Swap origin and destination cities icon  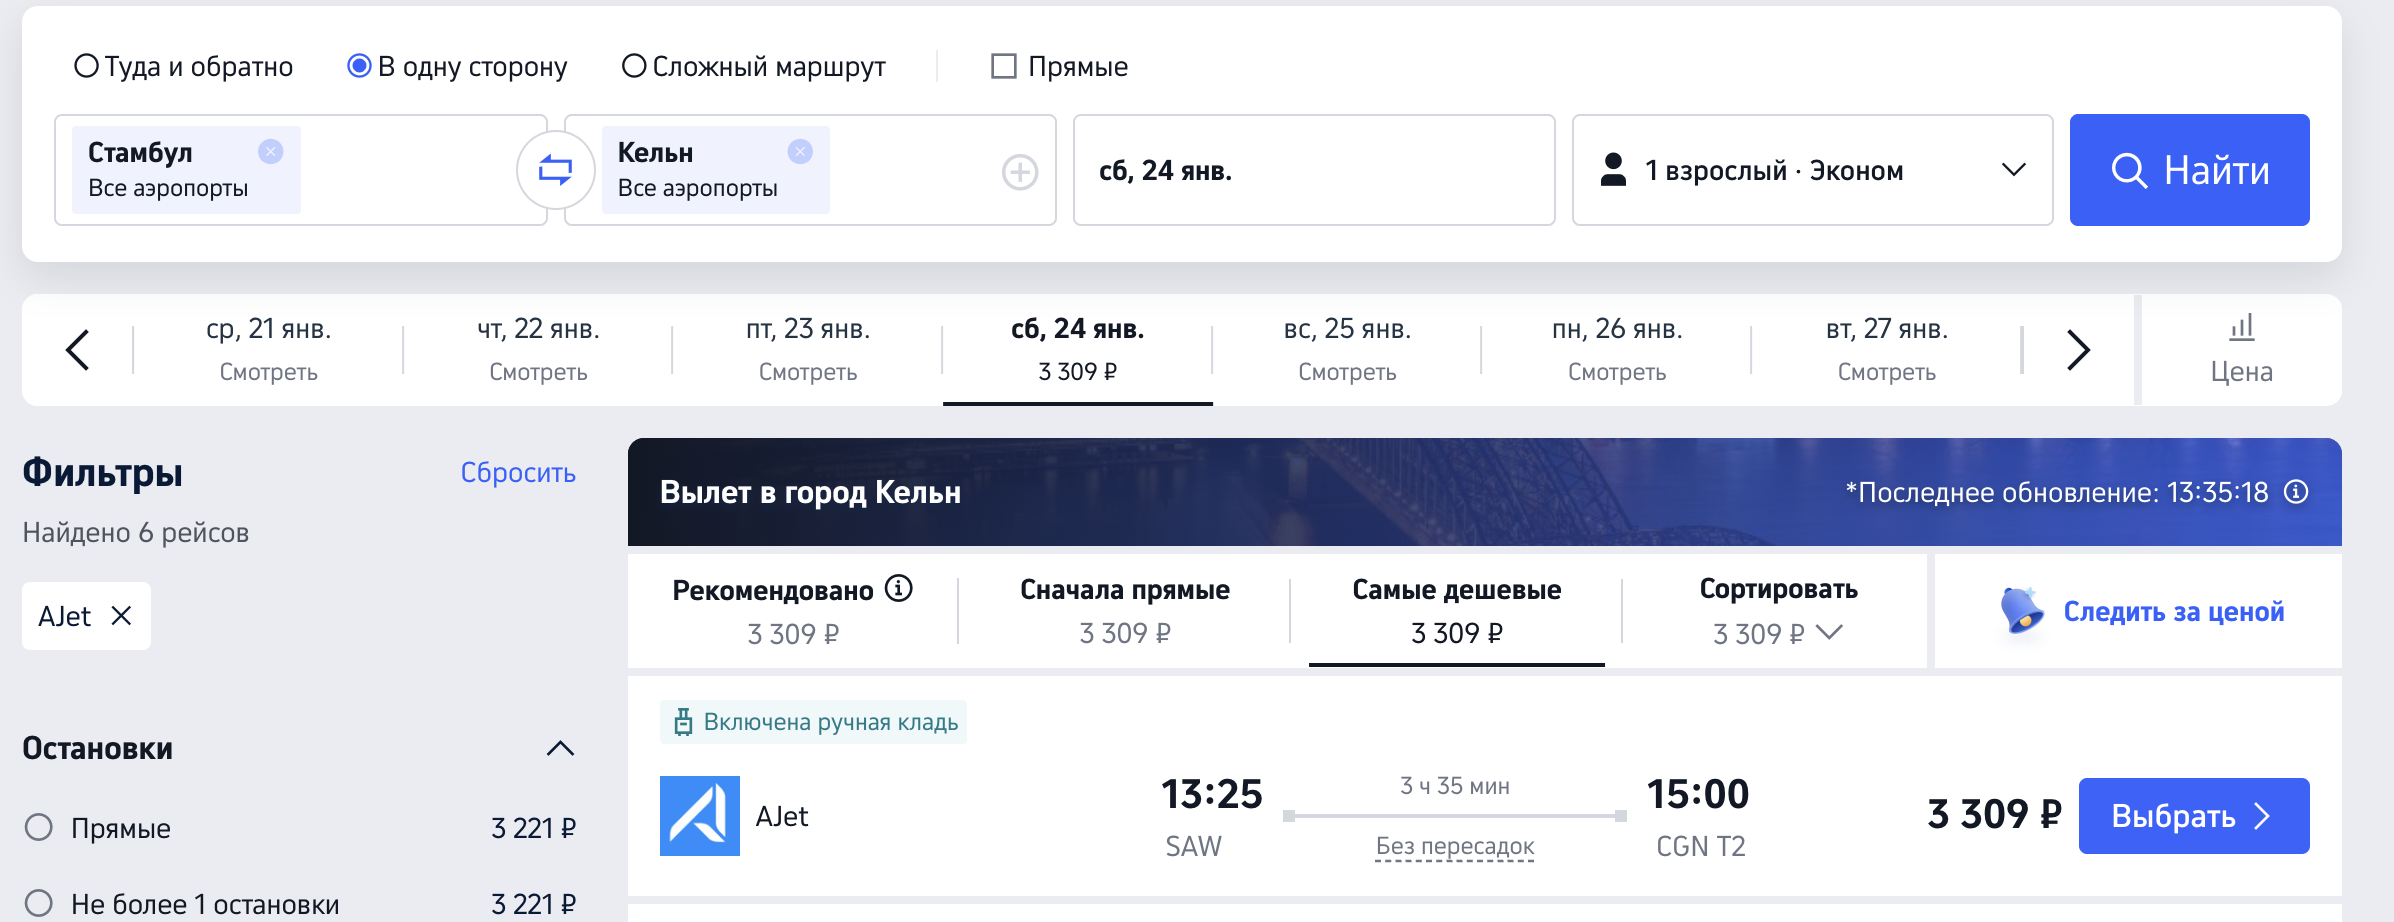tap(555, 170)
